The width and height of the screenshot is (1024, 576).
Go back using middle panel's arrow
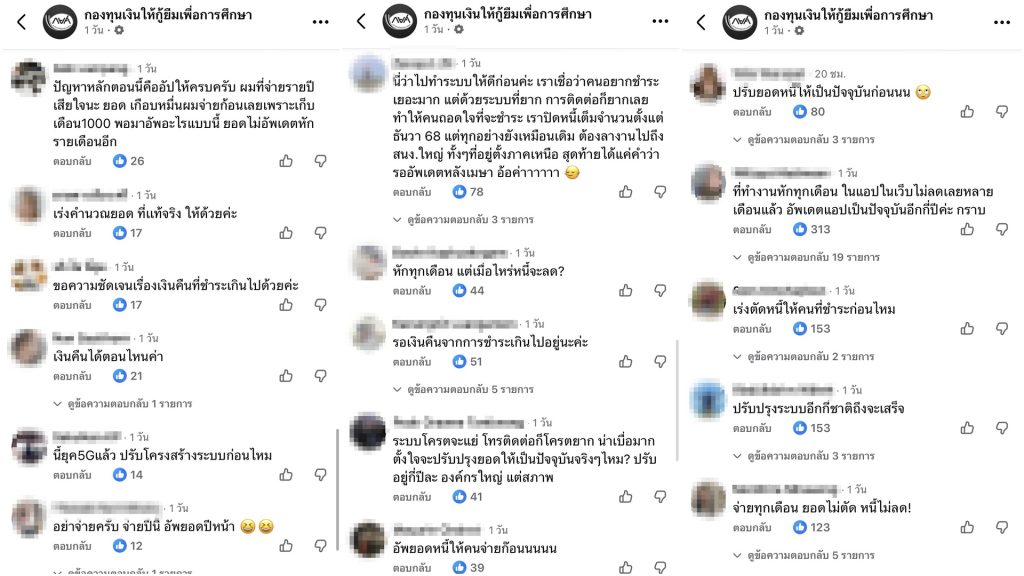[361, 22]
